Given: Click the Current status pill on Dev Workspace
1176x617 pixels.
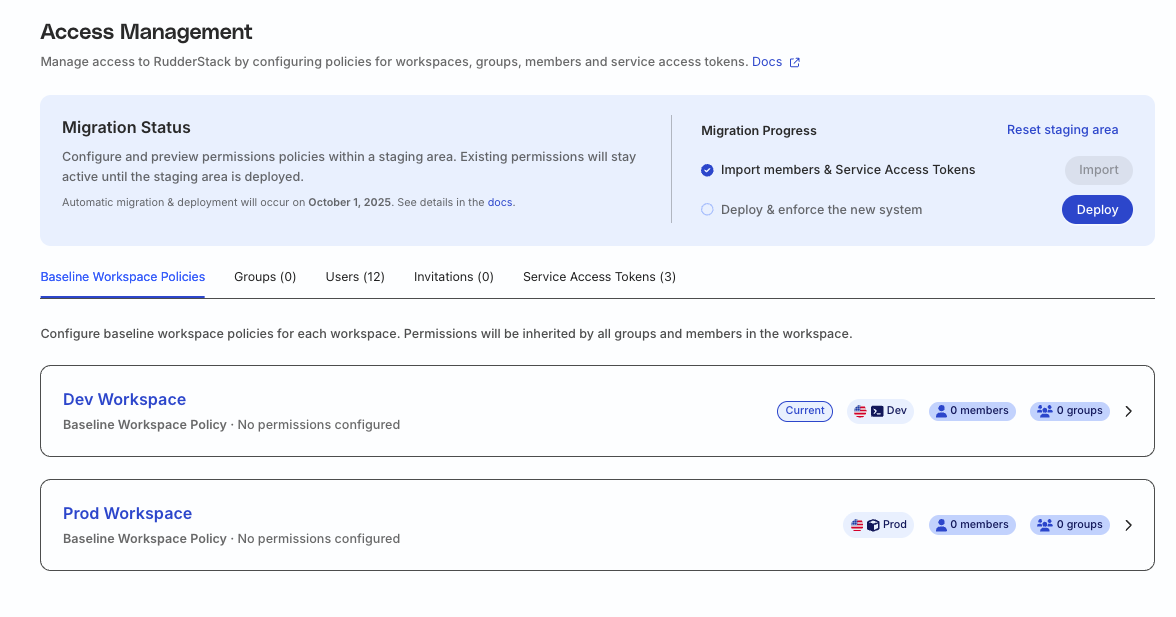Looking at the screenshot, I should (x=804, y=410).
